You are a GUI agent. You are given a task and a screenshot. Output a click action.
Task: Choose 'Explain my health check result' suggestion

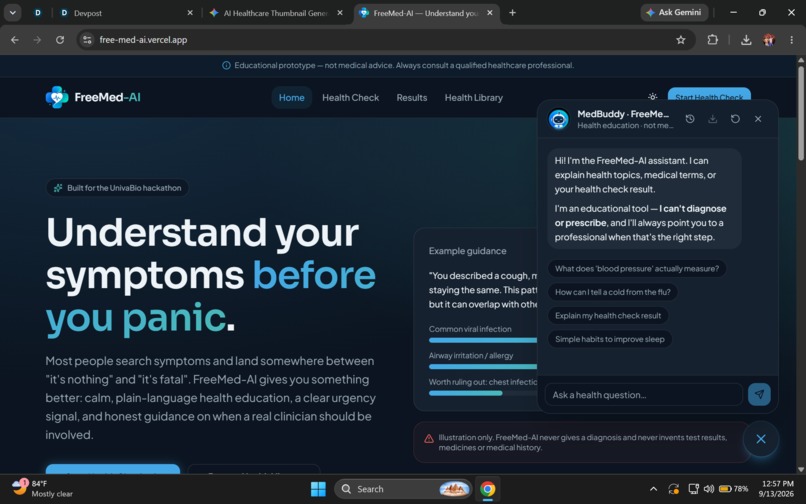click(x=608, y=315)
